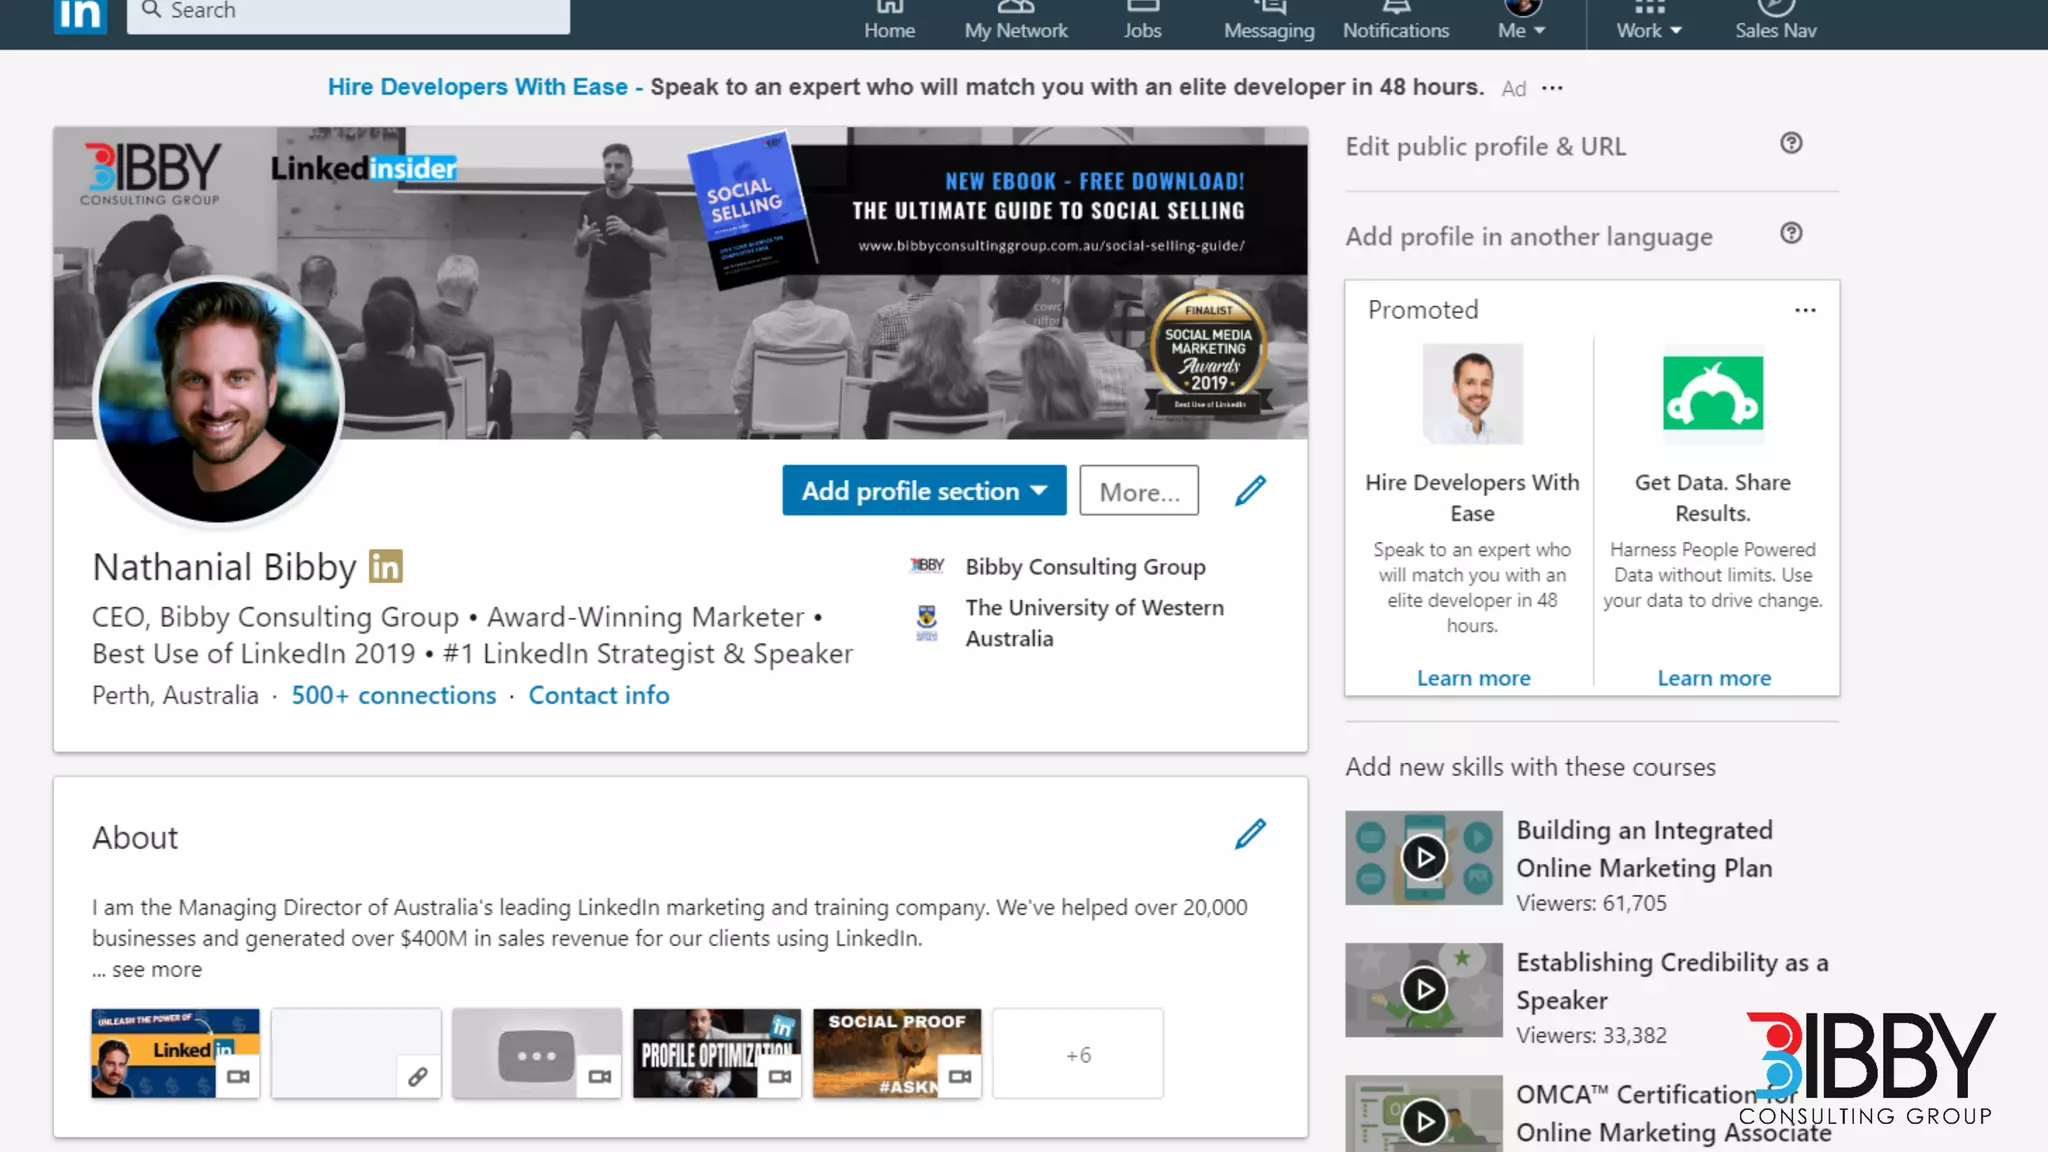The width and height of the screenshot is (2048, 1152).
Task: Open help icon for Edit public profile
Action: point(1791,144)
